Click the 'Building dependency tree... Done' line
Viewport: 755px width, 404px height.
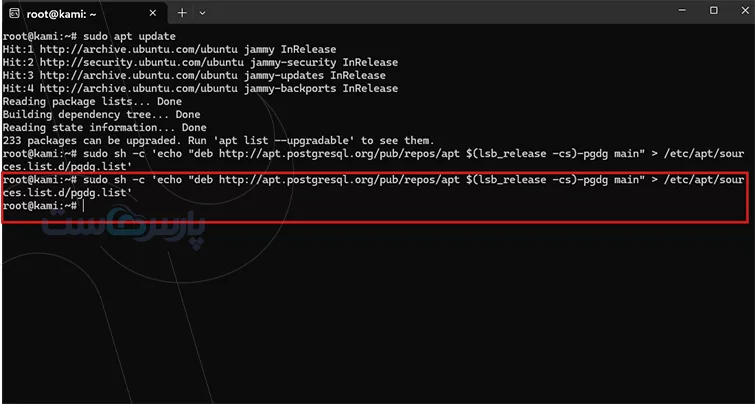101,115
